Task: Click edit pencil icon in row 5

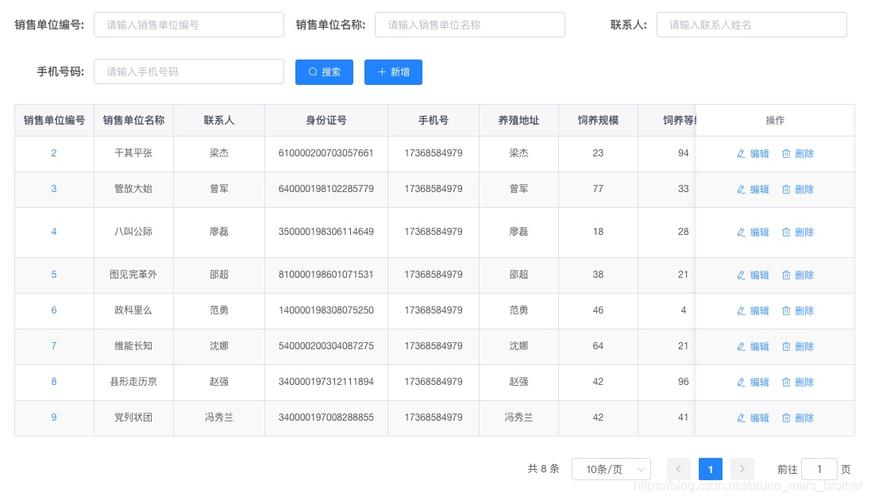Action: tap(741, 275)
